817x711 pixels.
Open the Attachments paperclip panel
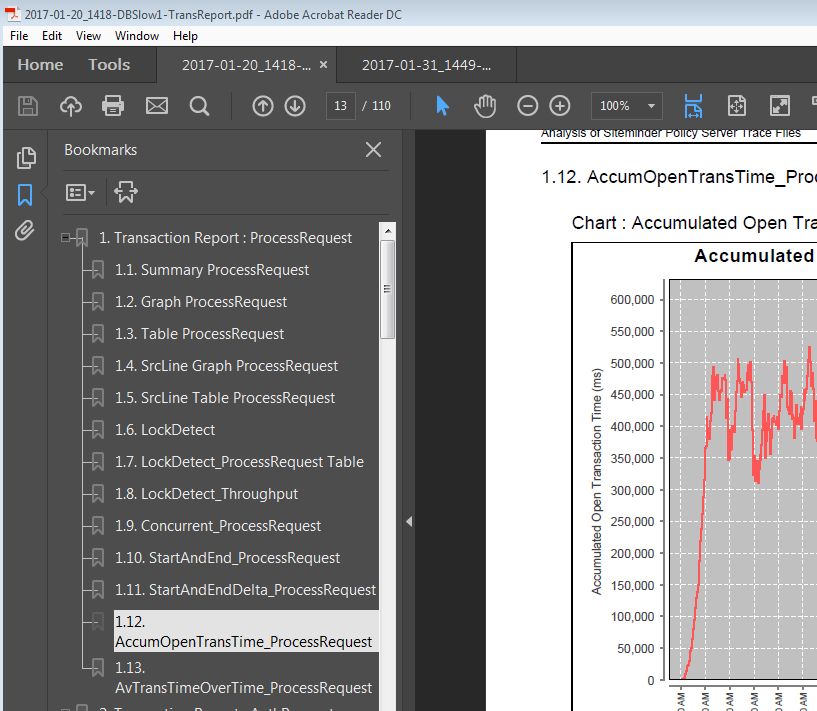tap(24, 230)
